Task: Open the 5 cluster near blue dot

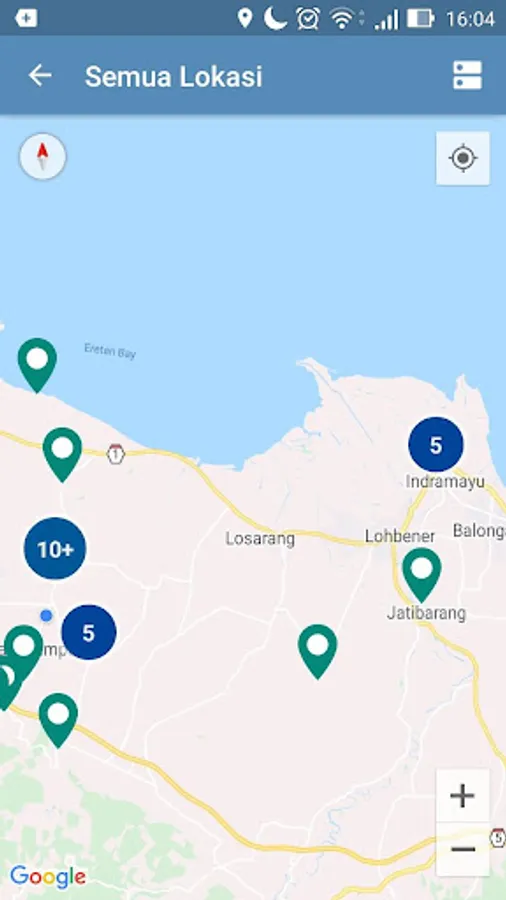Action: (x=89, y=632)
